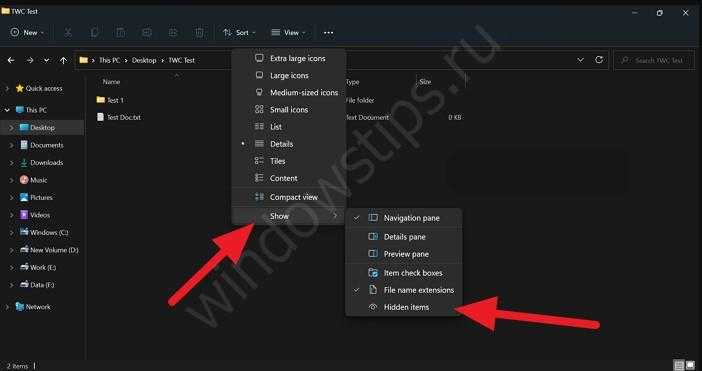Expand Quick access tree node
The image size is (702, 371).
click(7, 89)
